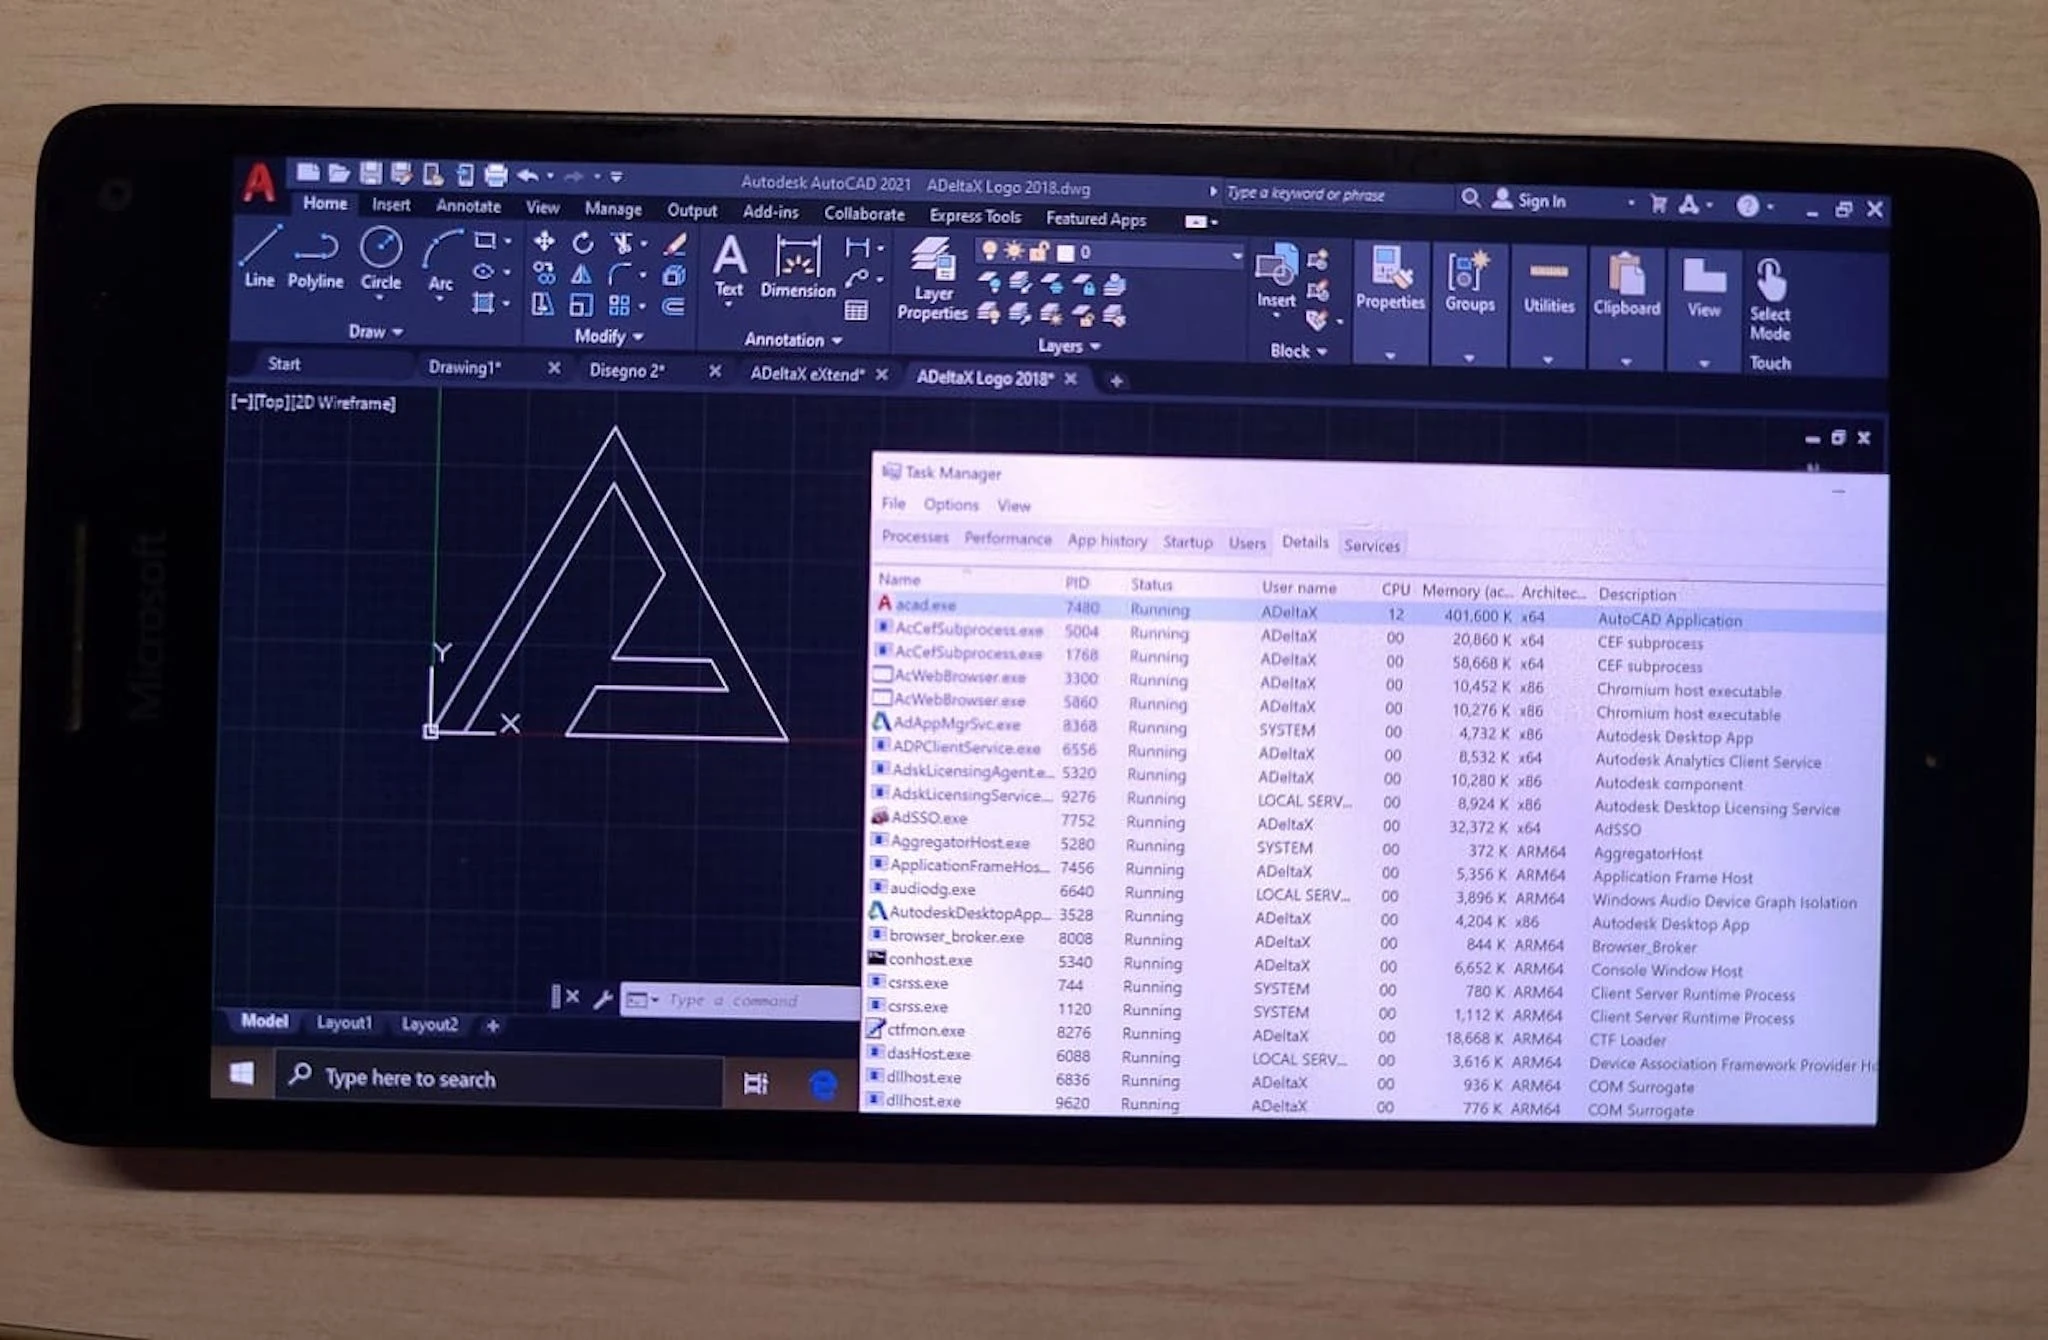This screenshot has width=2048, height=1340.
Task: Sort by the Memory column header
Action: (x=1466, y=591)
